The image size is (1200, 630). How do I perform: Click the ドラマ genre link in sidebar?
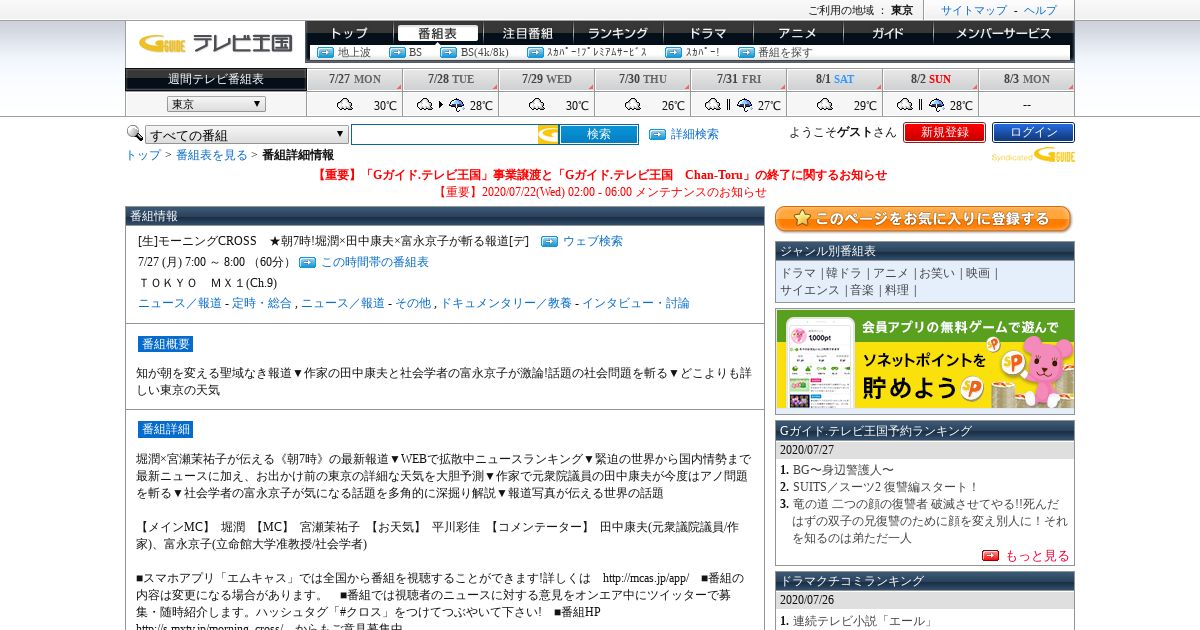(x=798, y=273)
